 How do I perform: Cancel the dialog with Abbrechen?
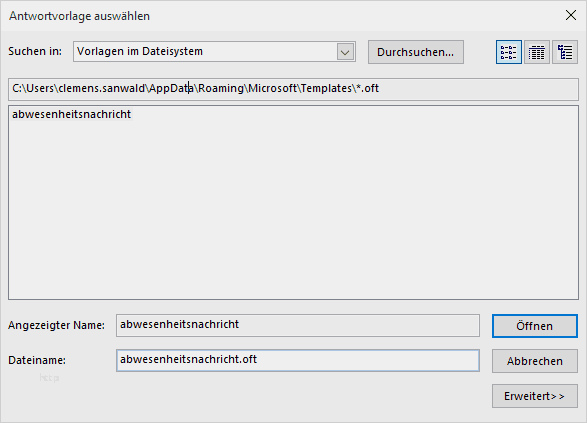tap(535, 361)
